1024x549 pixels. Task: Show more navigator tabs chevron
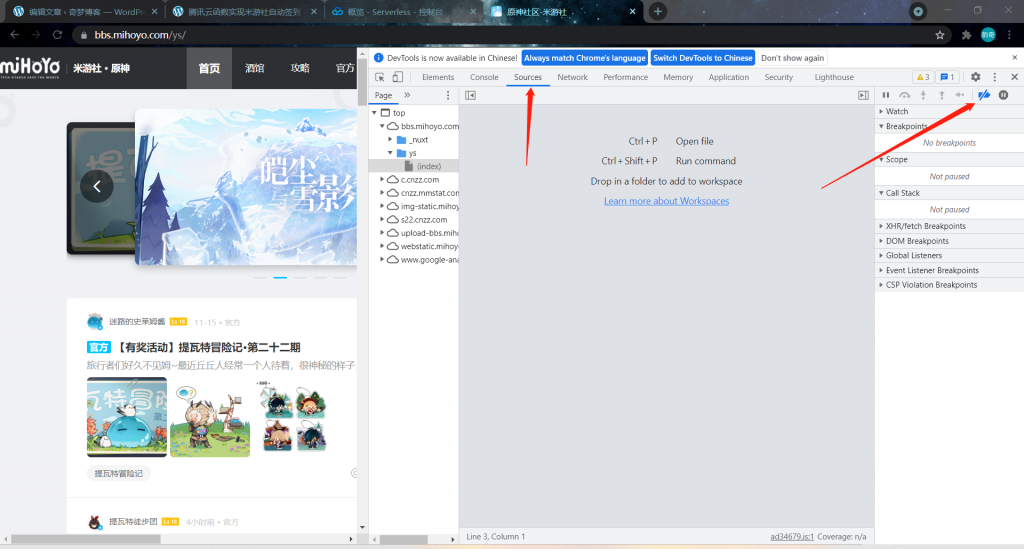pos(408,95)
